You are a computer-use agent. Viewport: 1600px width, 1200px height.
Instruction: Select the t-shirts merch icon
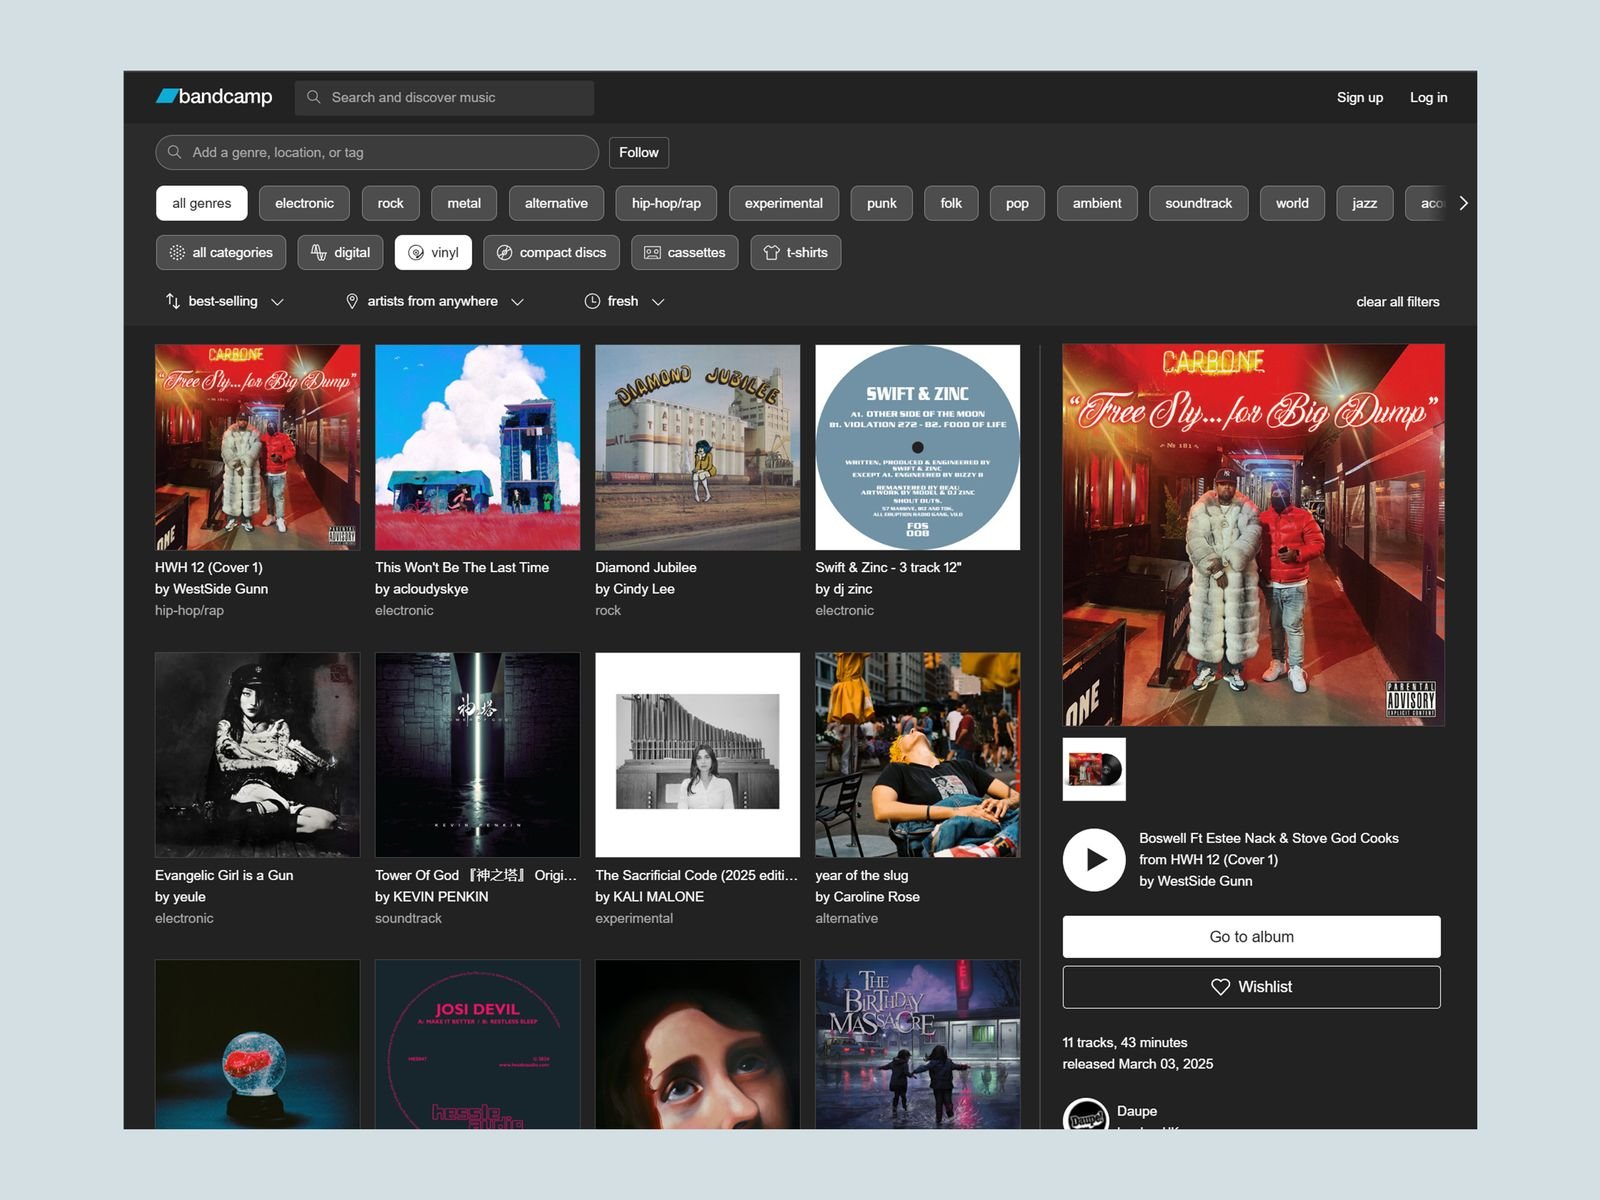click(771, 252)
